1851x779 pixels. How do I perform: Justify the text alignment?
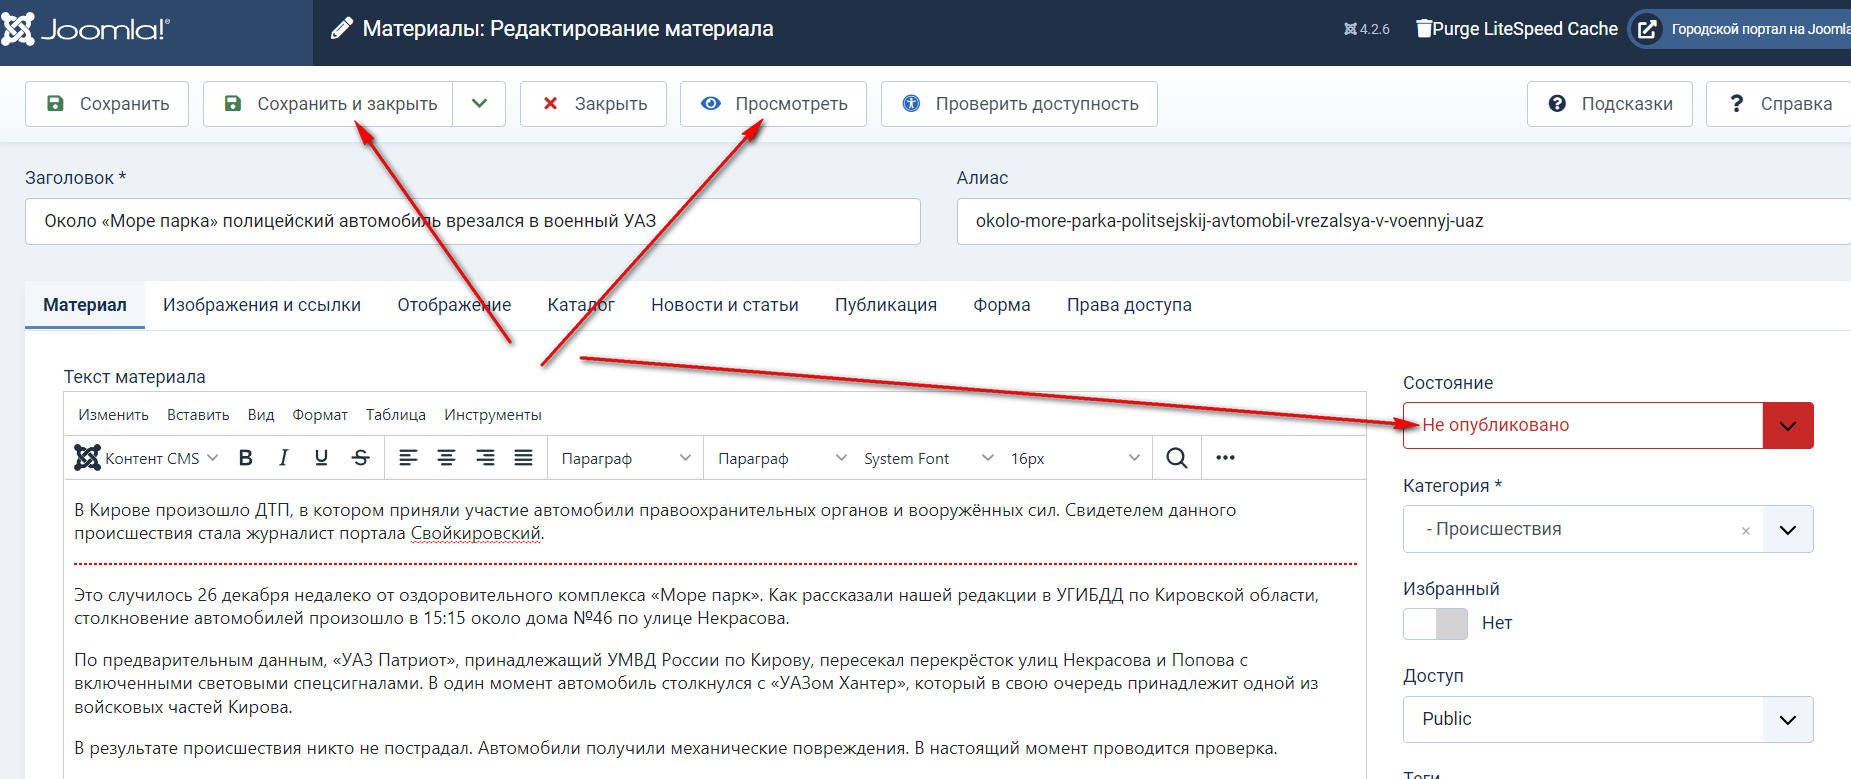tap(523, 458)
